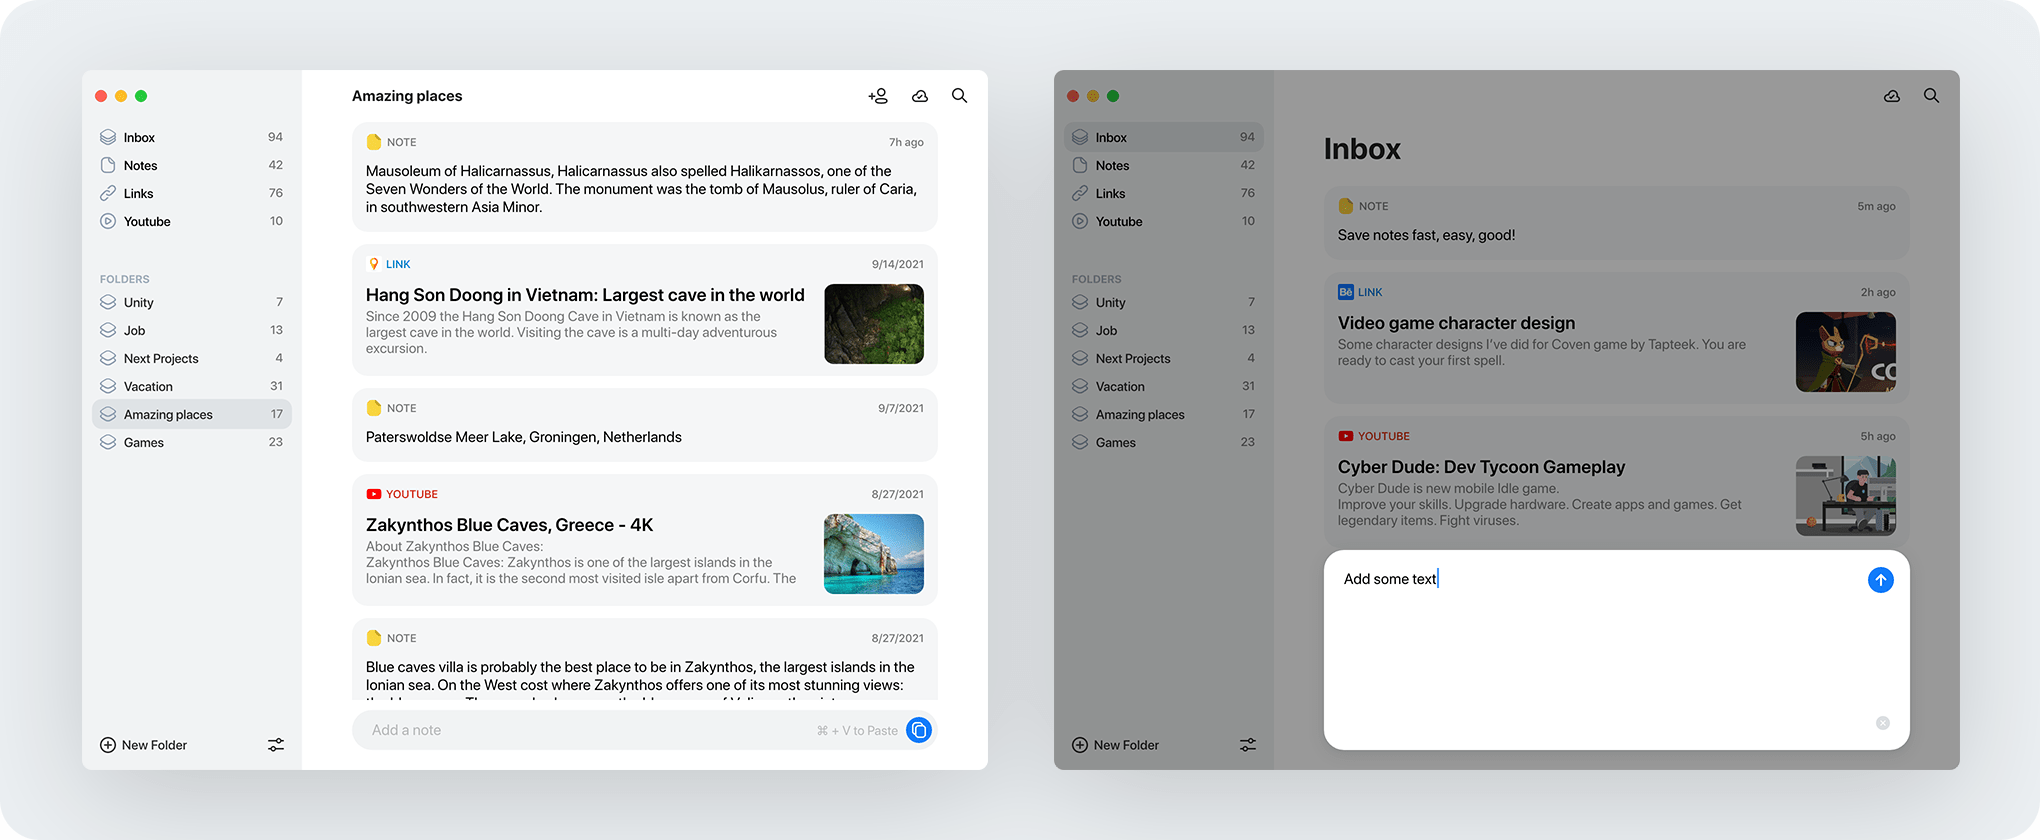Open the Next Projects folder in left sidebar
The image size is (2040, 840).
pyautogui.click(x=161, y=358)
